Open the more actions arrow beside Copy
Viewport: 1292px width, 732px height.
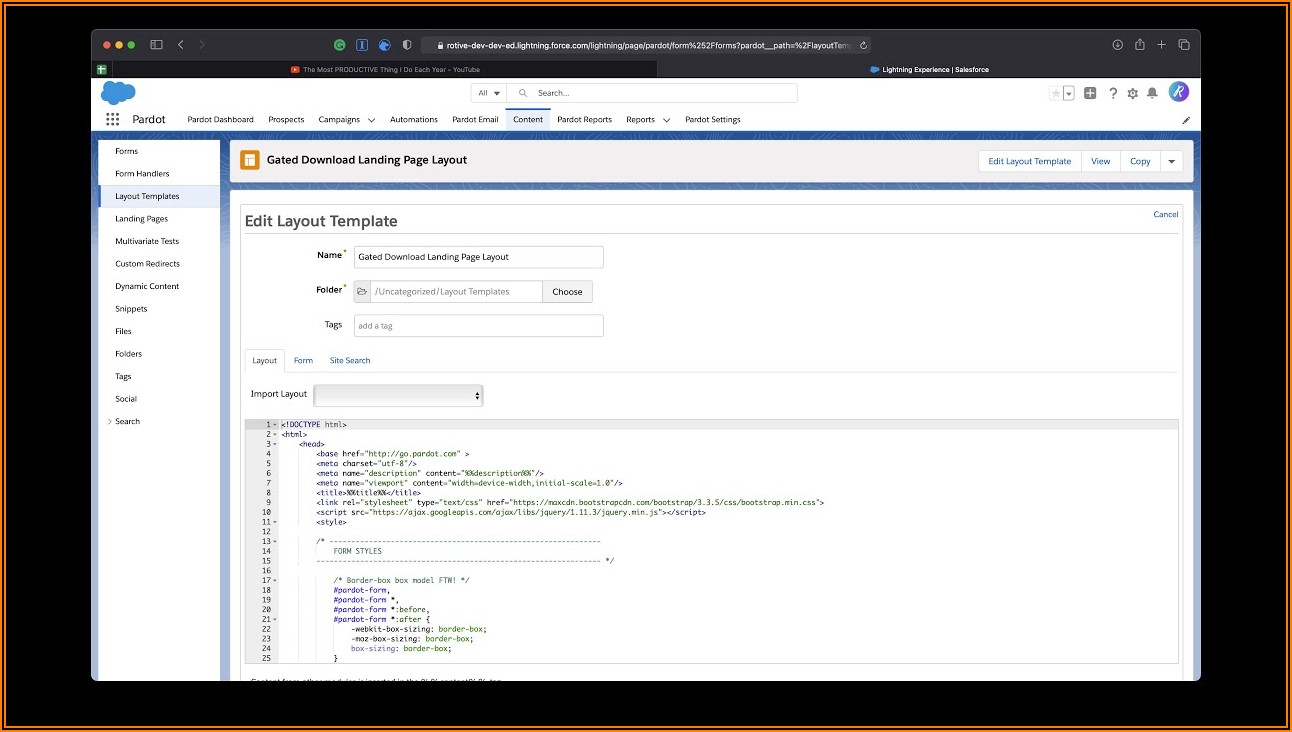tap(1171, 161)
